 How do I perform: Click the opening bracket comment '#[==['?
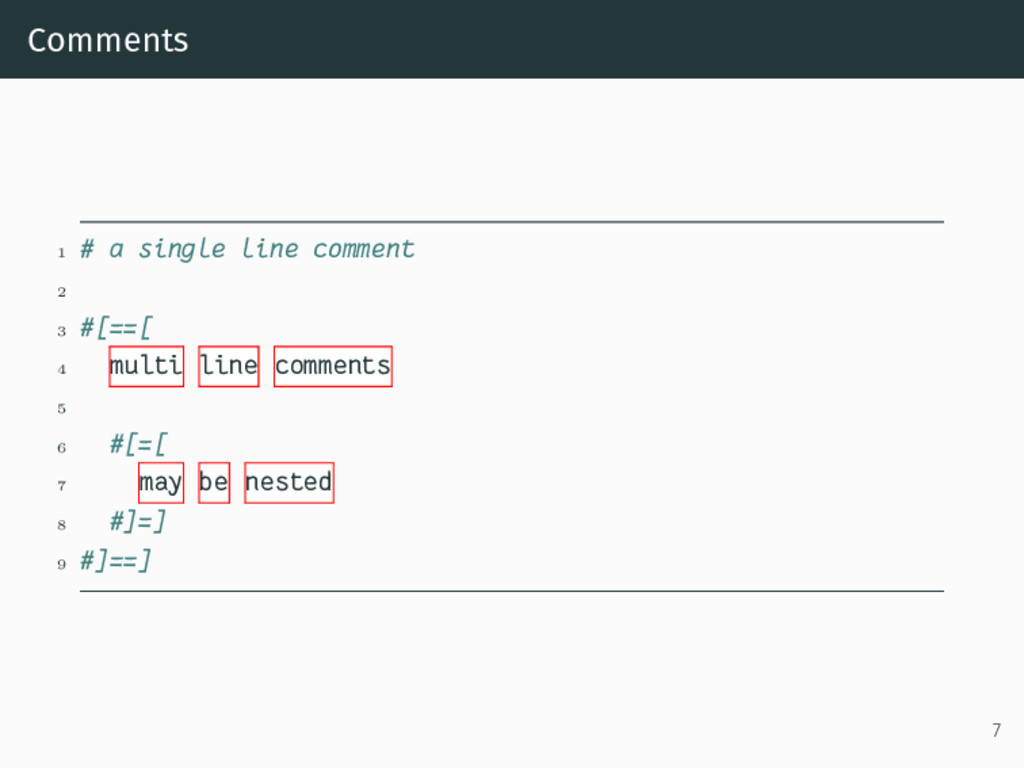(116, 327)
